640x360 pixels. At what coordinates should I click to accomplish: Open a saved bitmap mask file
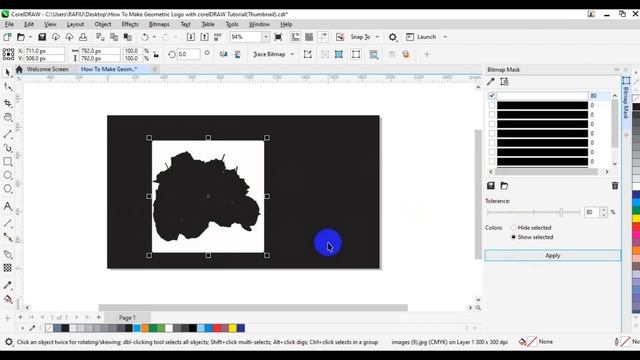click(504, 186)
